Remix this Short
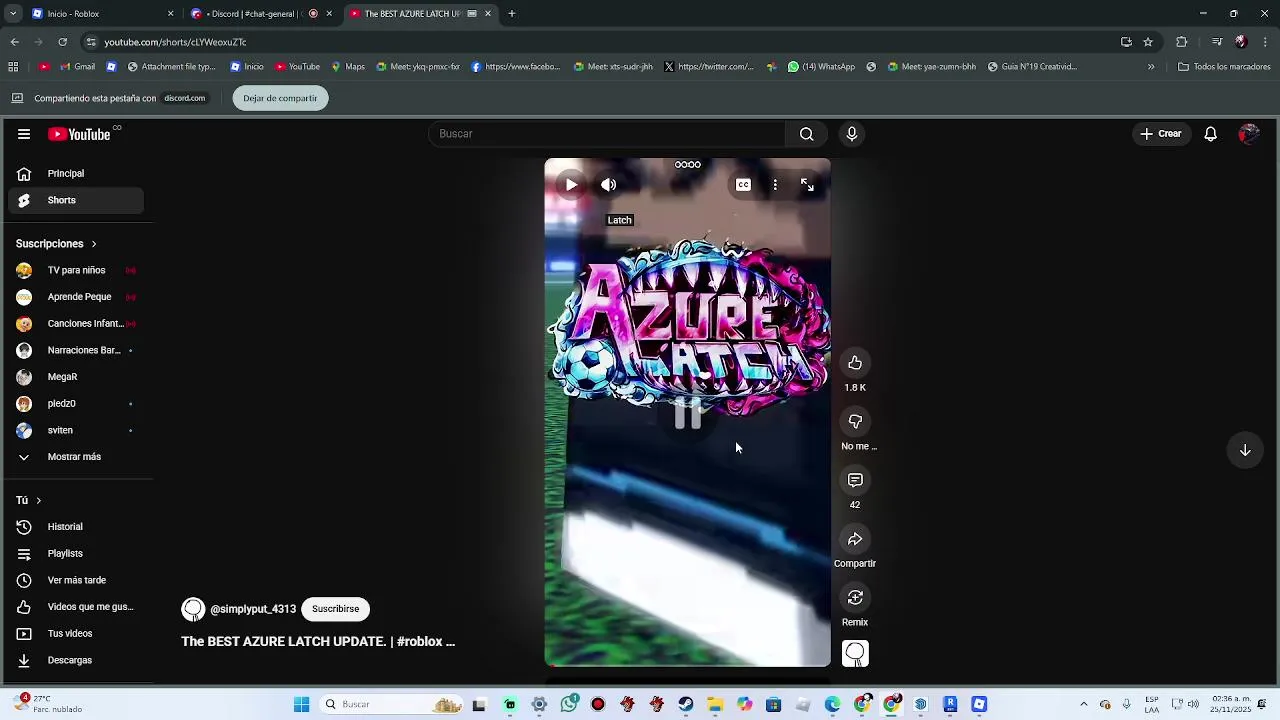Image resolution: width=1280 pixels, height=720 pixels. click(x=855, y=598)
